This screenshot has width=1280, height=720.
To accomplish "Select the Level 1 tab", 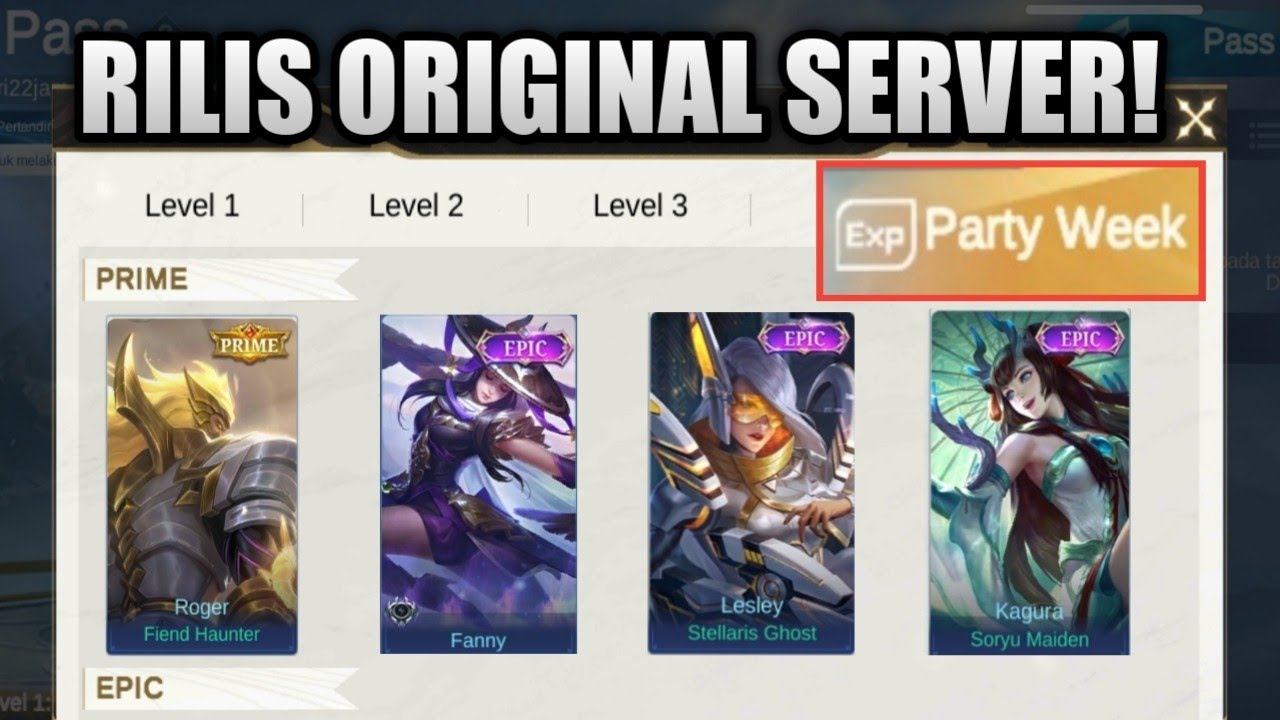I will tap(192, 206).
